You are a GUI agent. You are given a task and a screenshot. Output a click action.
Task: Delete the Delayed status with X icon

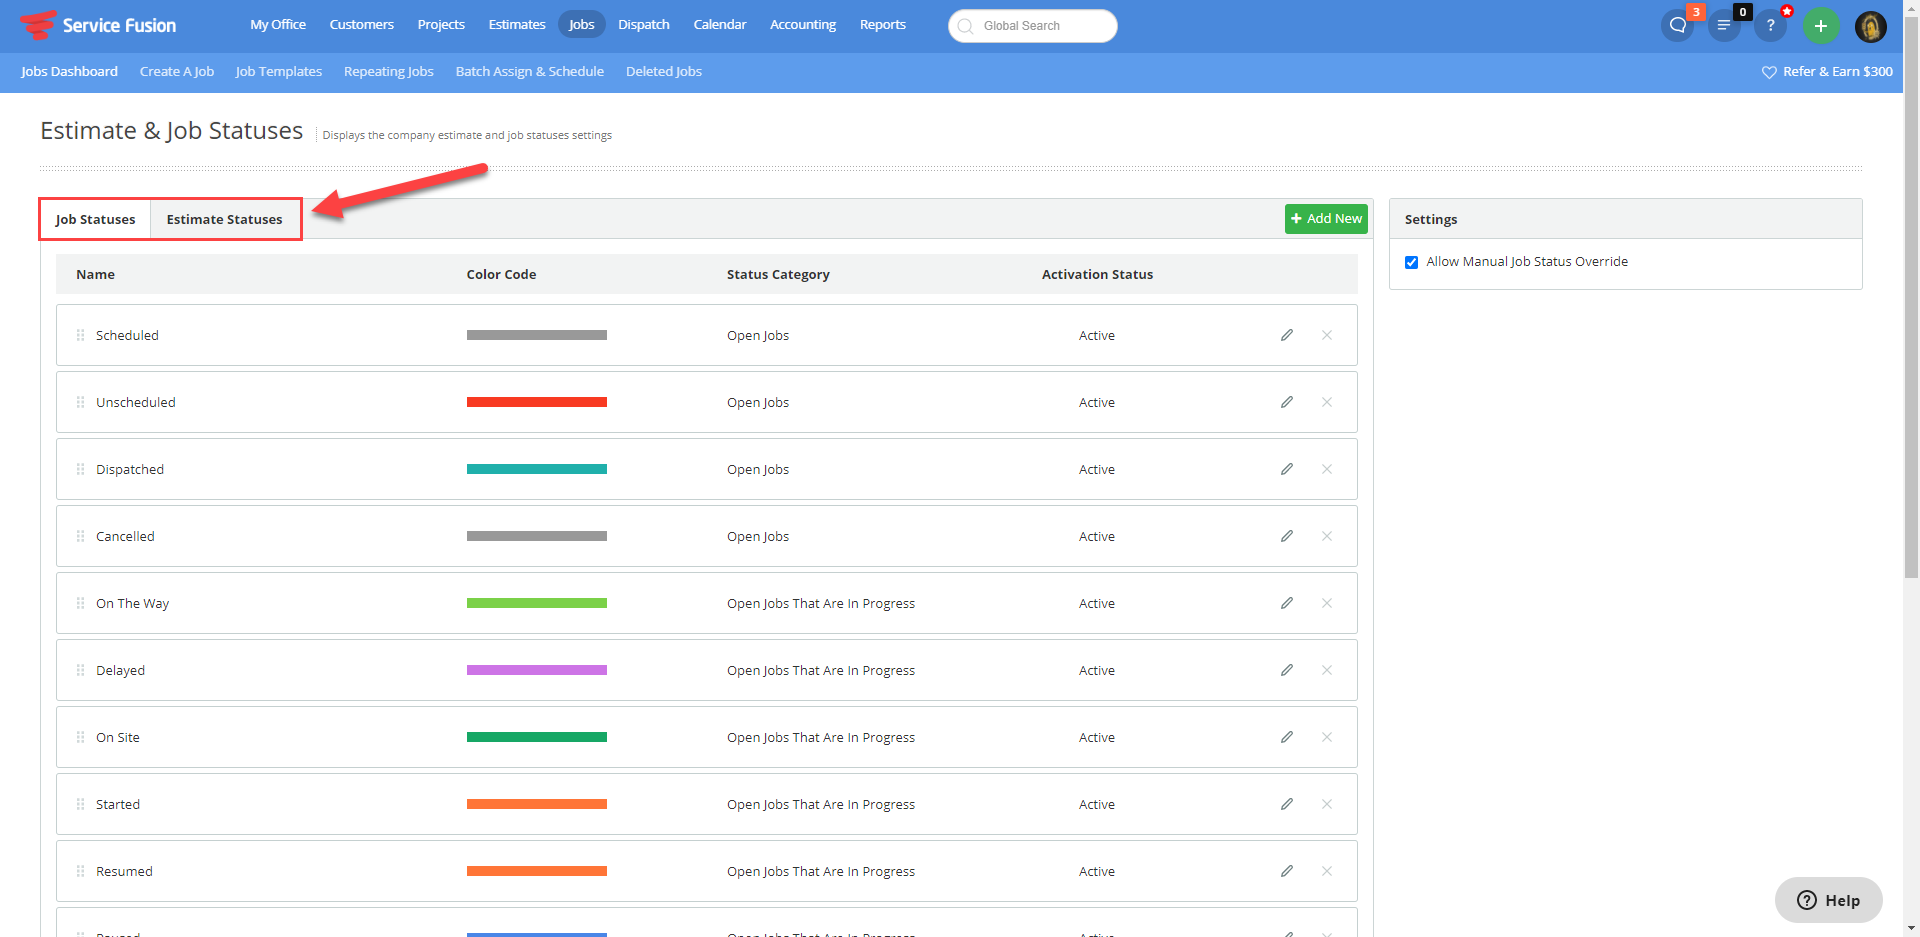pyautogui.click(x=1327, y=670)
